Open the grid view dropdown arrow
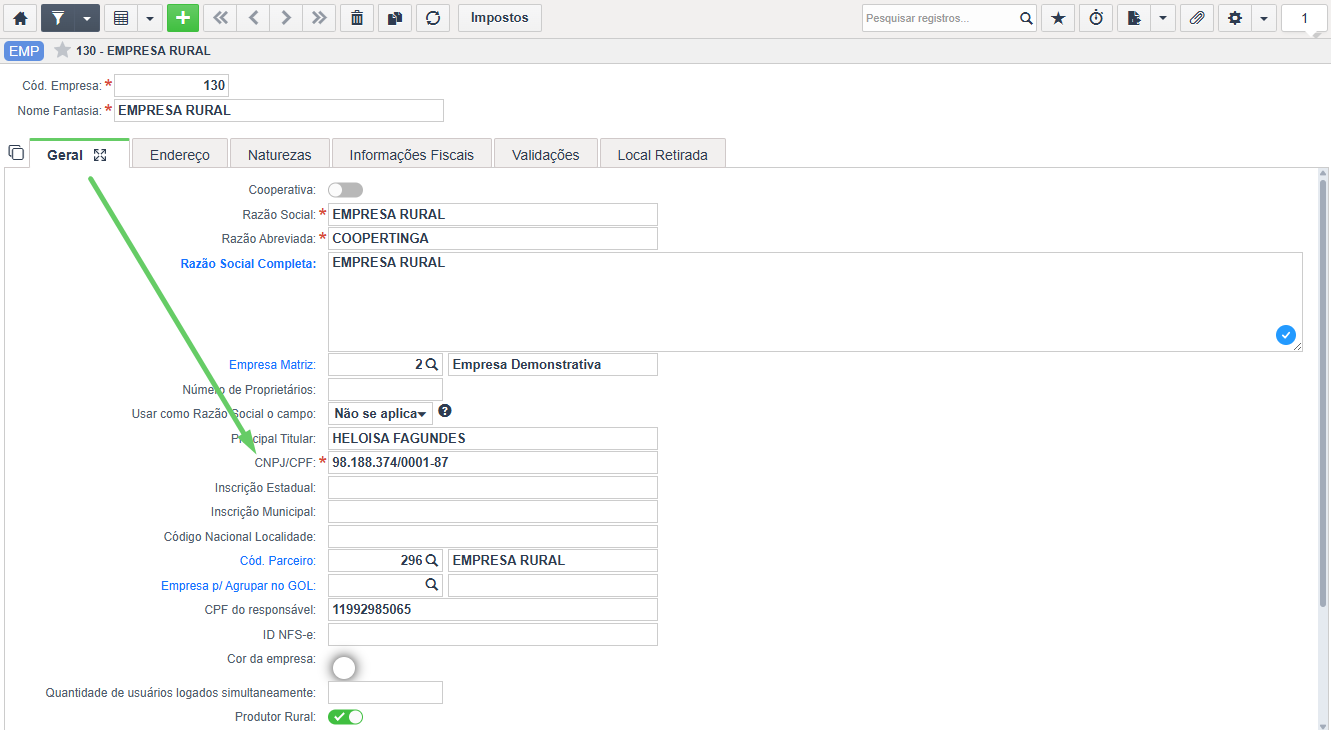The width and height of the screenshot is (1331, 730). [150, 18]
